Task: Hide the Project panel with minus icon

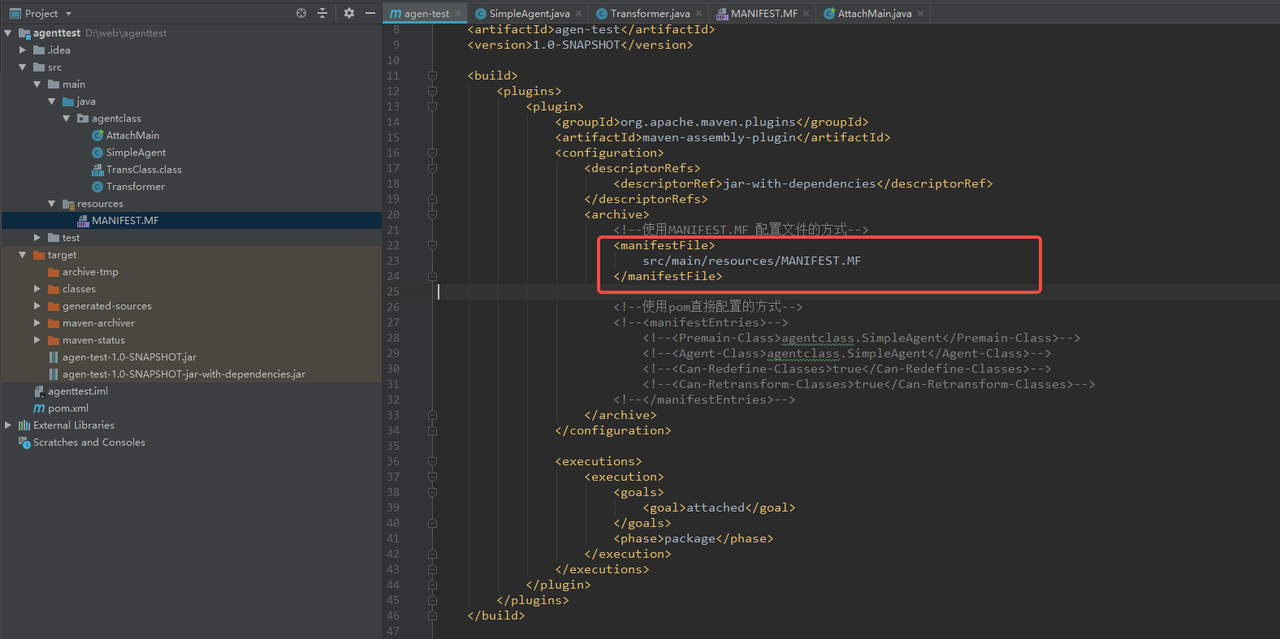Action: pos(369,13)
